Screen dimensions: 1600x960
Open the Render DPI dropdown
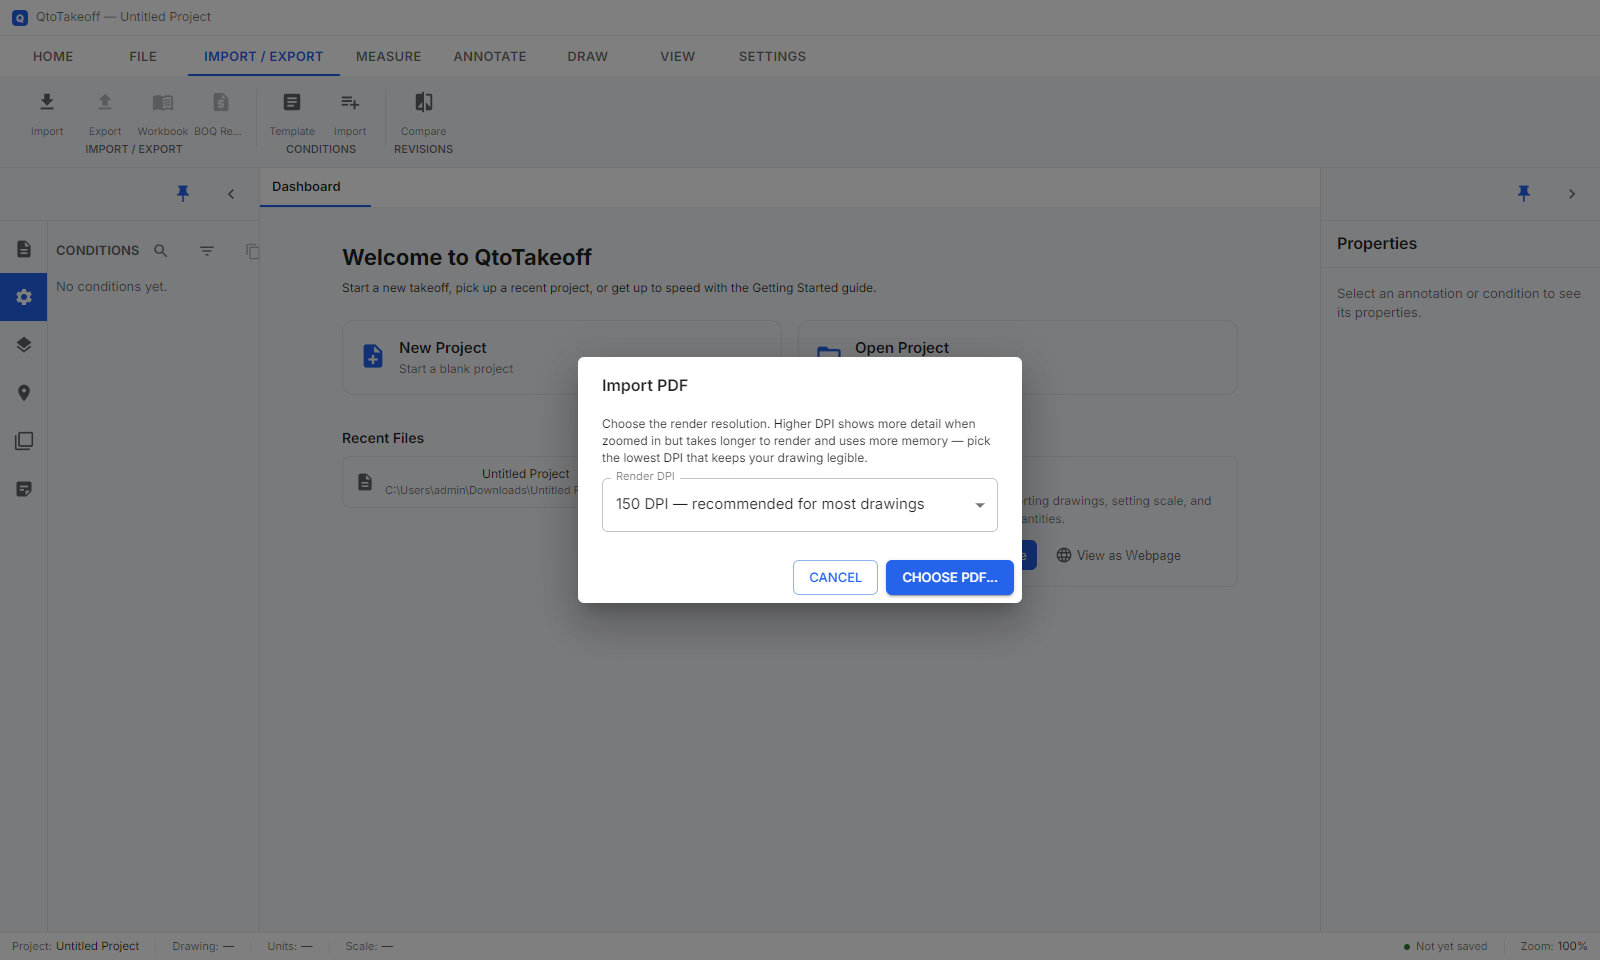tap(800, 505)
